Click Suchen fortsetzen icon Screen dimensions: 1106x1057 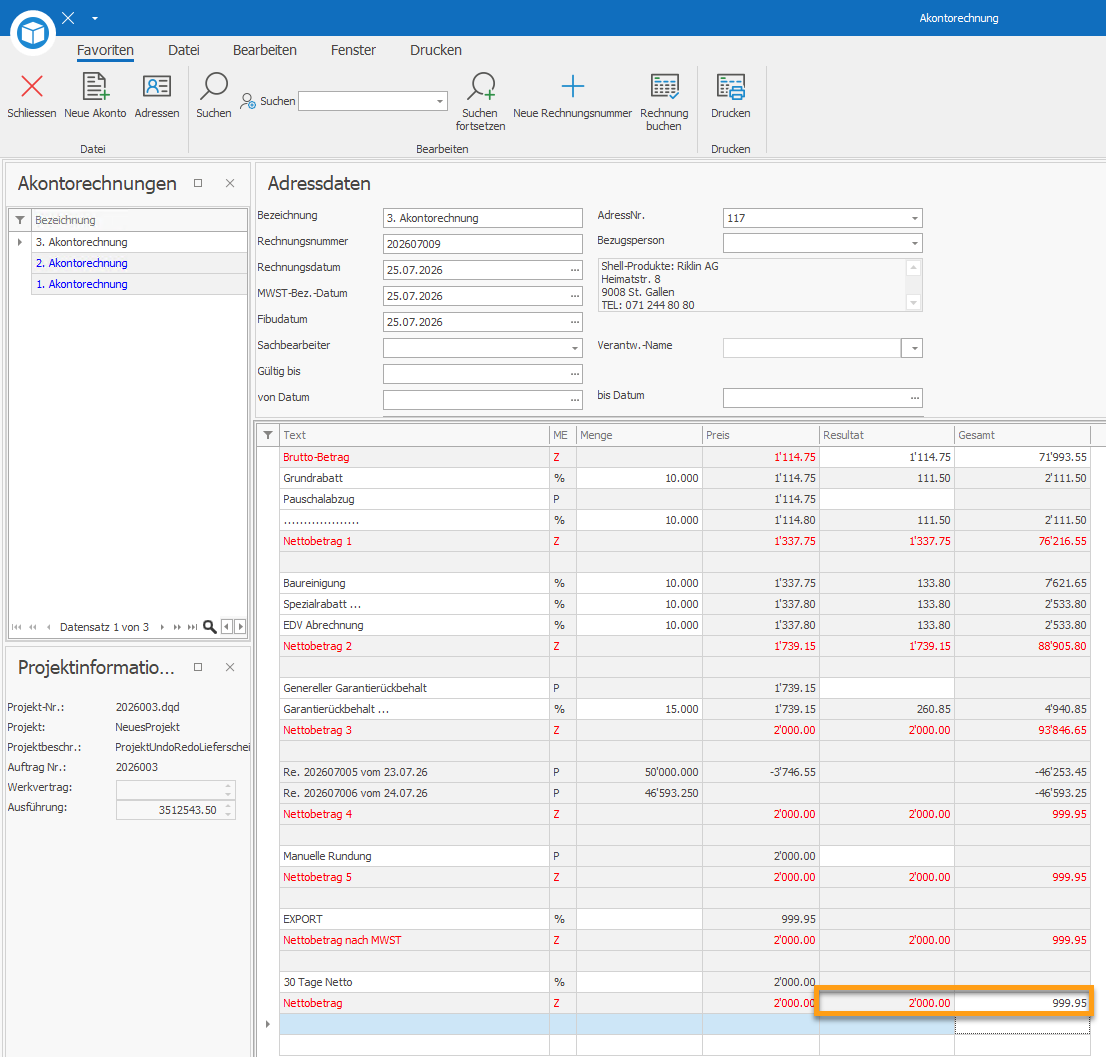[x=481, y=87]
